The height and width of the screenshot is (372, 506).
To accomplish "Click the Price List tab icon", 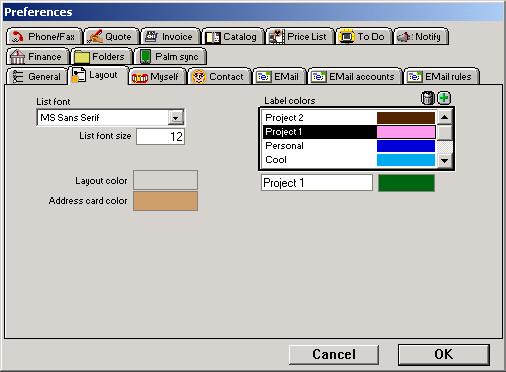I will click(x=277, y=36).
